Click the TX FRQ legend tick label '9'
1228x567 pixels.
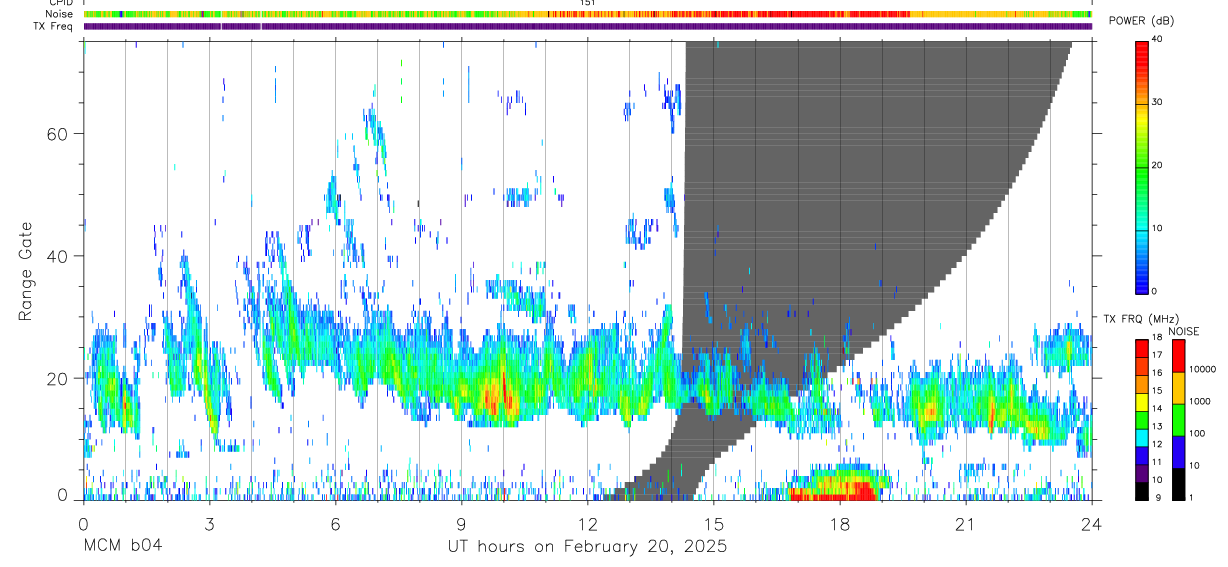(1156, 497)
